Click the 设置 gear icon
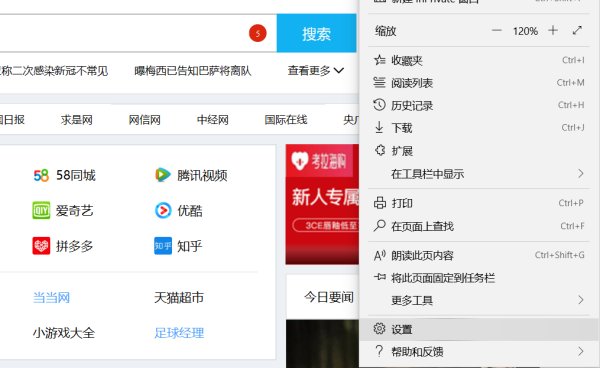Image resolution: width=600 pixels, height=368 pixels. tap(379, 328)
